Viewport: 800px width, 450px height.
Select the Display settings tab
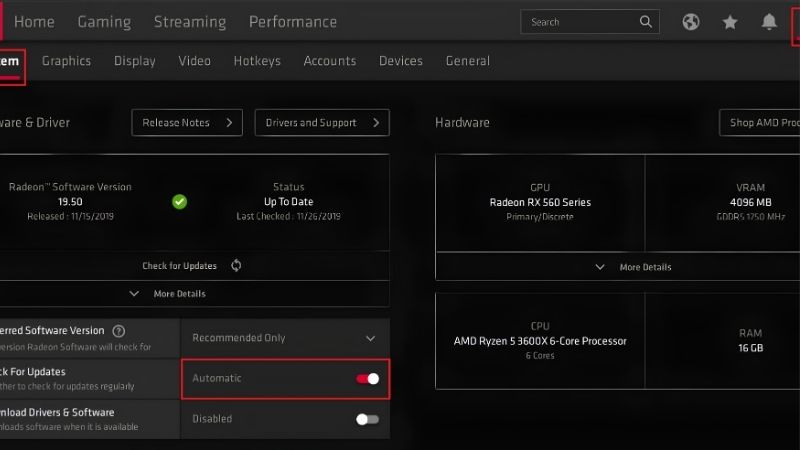[x=135, y=61]
